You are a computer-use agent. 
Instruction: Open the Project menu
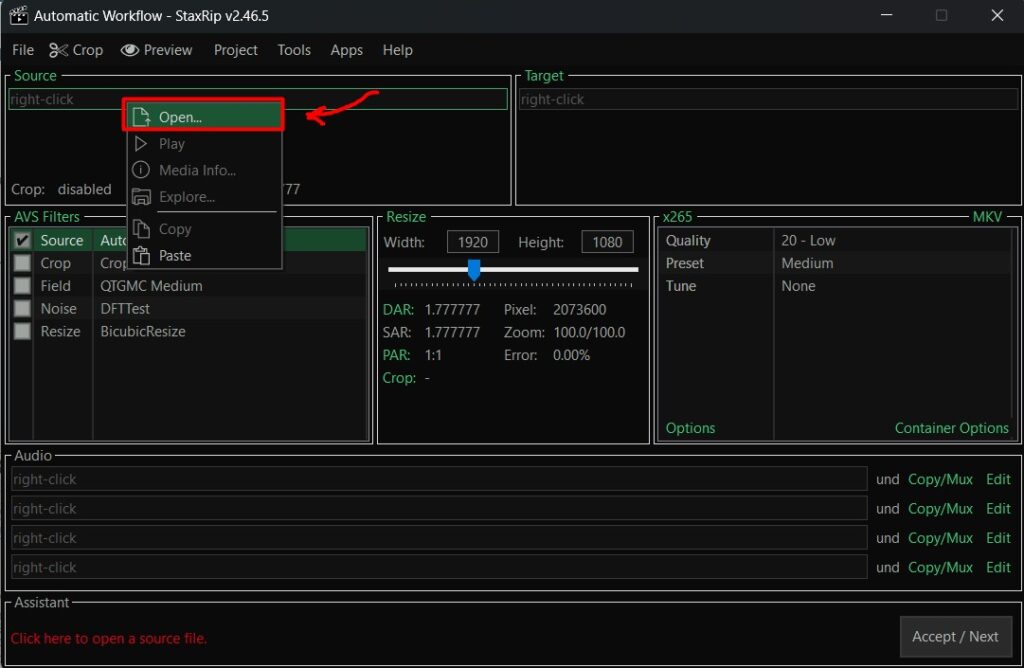tap(235, 50)
